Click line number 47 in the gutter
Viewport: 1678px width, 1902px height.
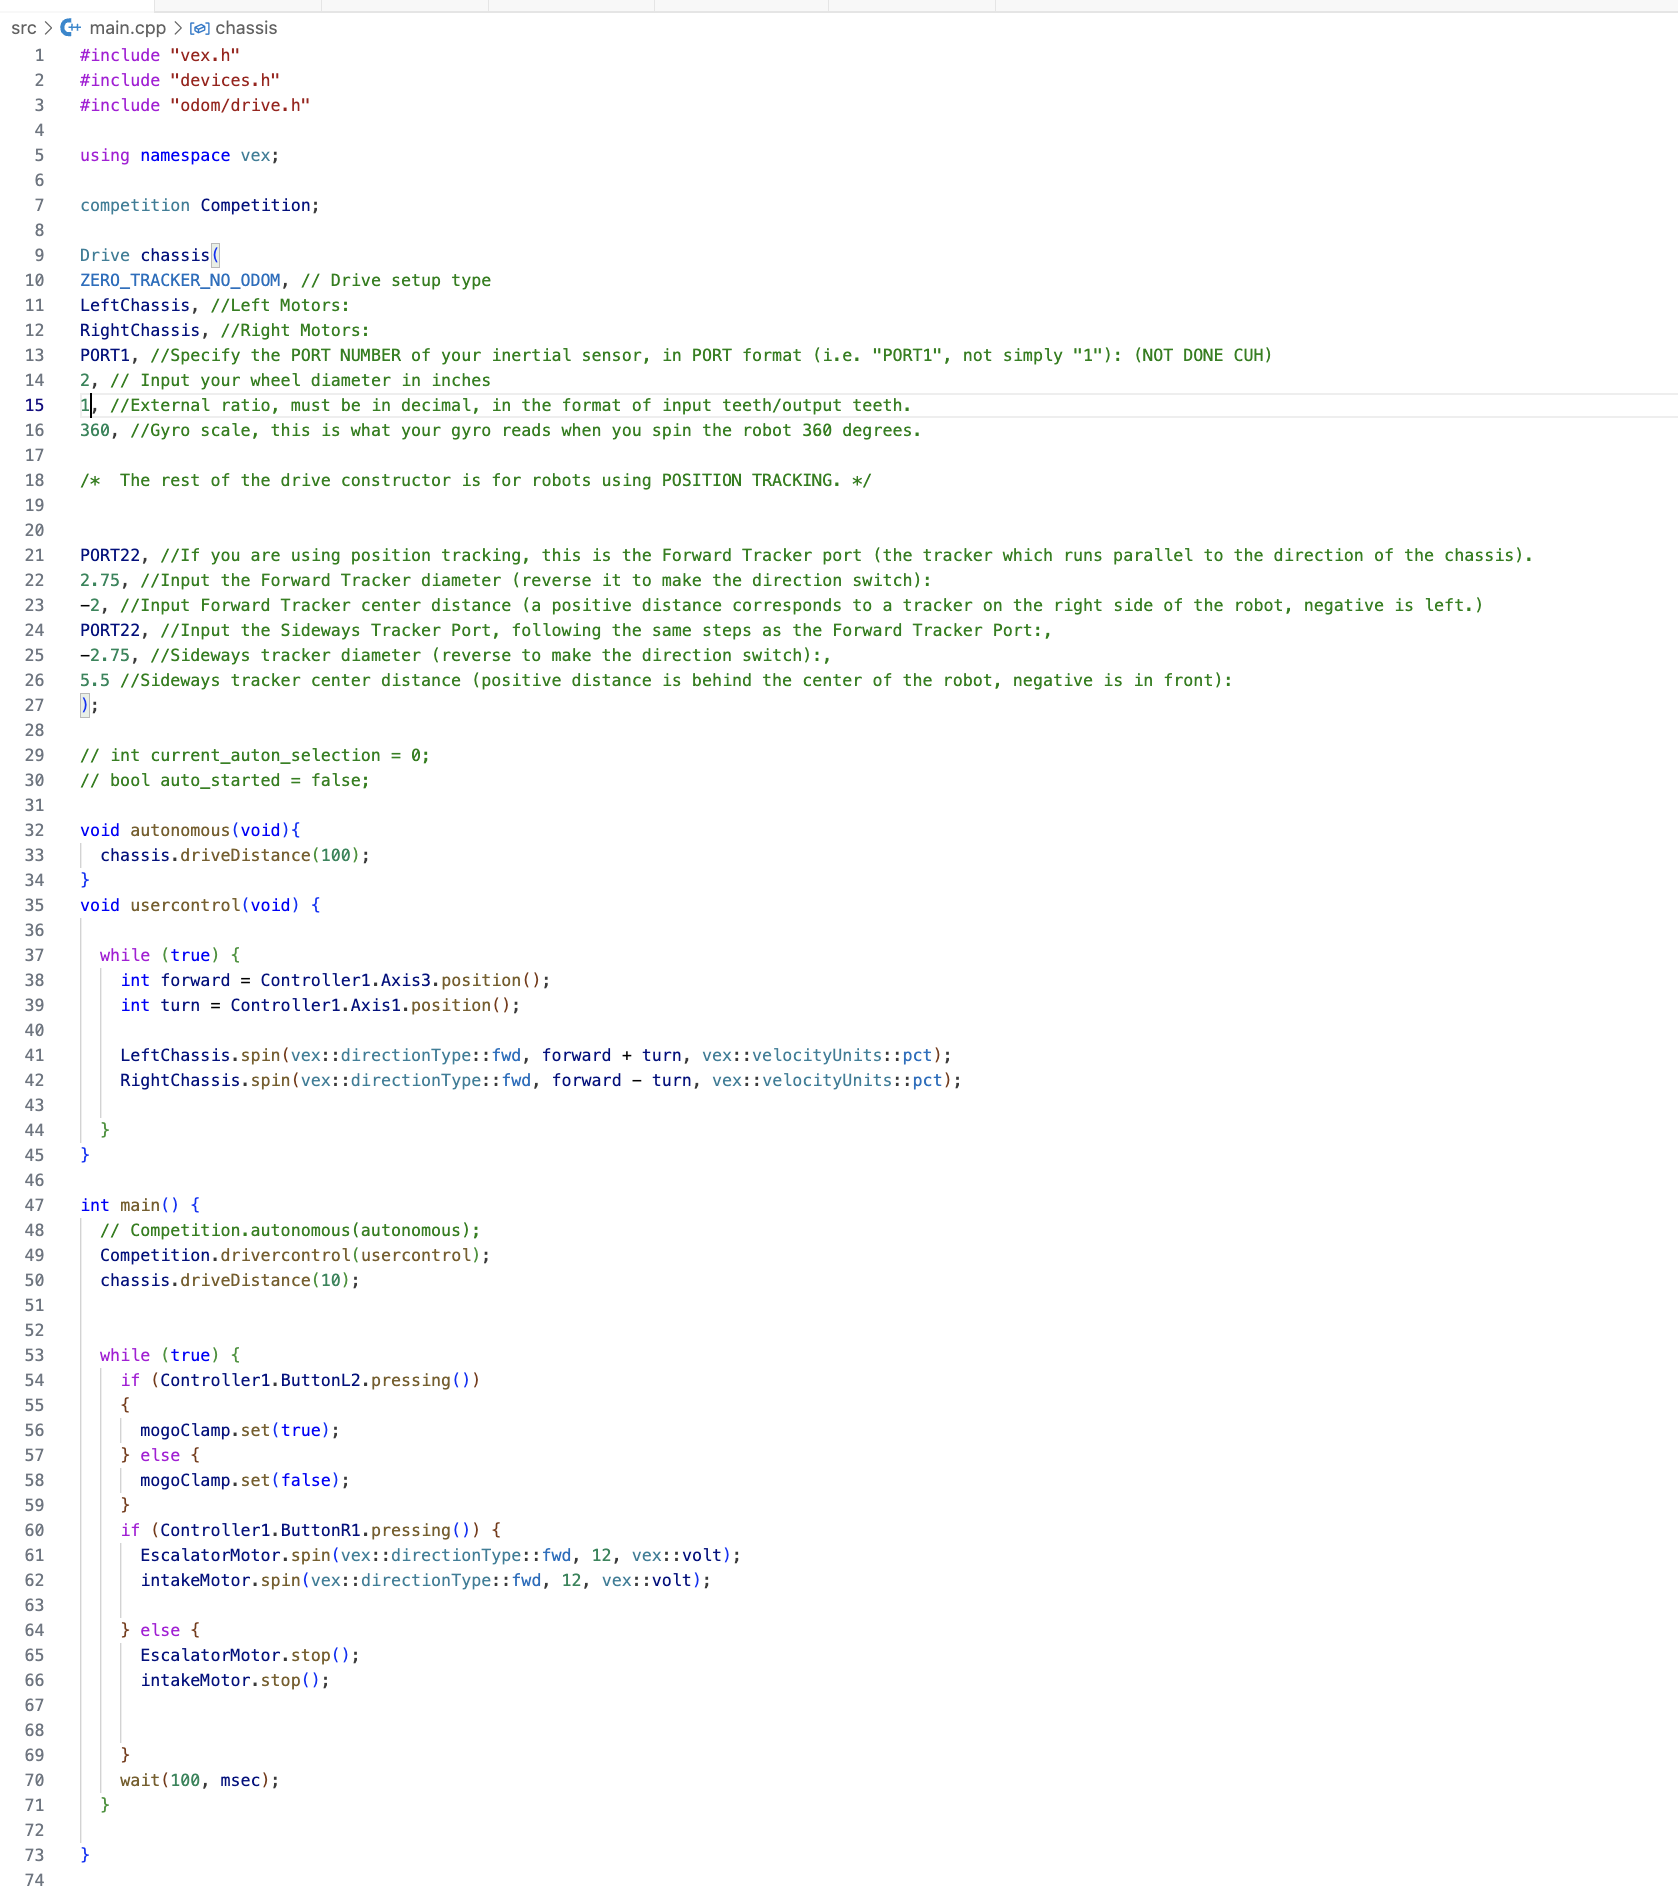(35, 1205)
